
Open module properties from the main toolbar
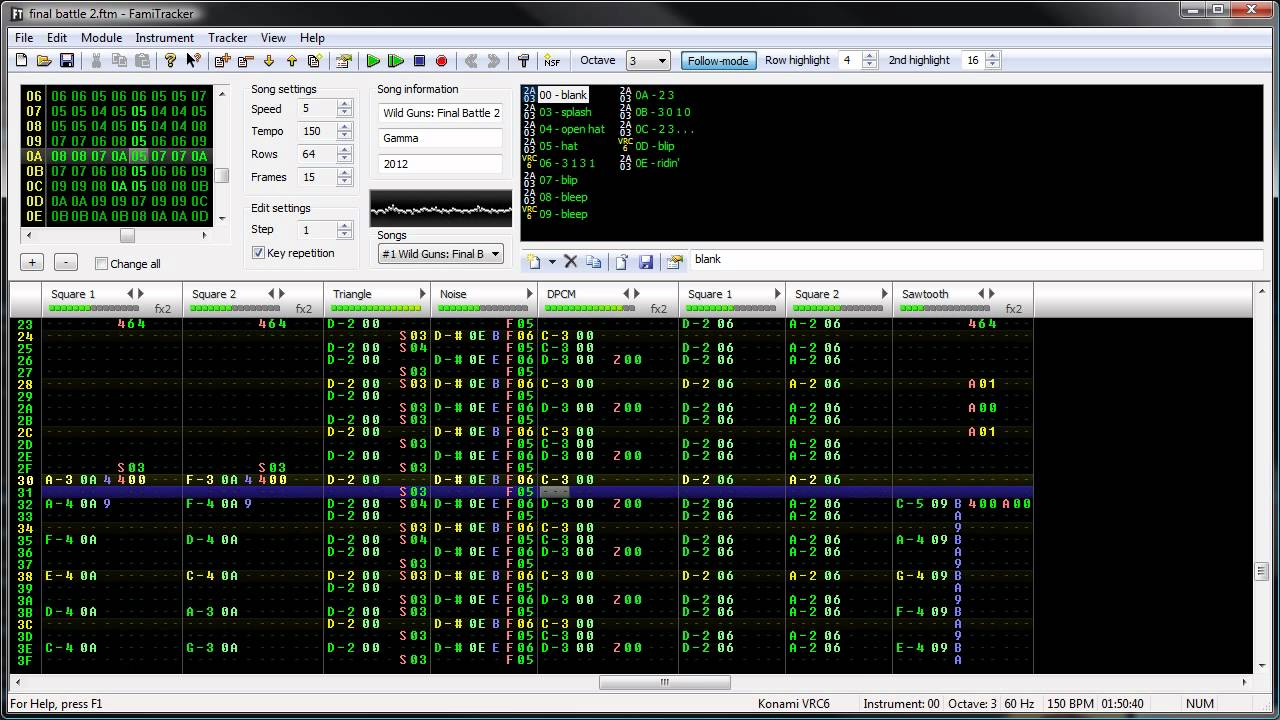(344, 61)
